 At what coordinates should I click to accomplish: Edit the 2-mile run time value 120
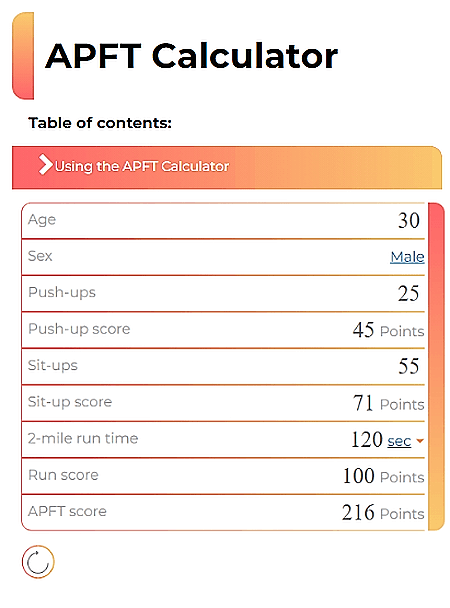coord(367,439)
